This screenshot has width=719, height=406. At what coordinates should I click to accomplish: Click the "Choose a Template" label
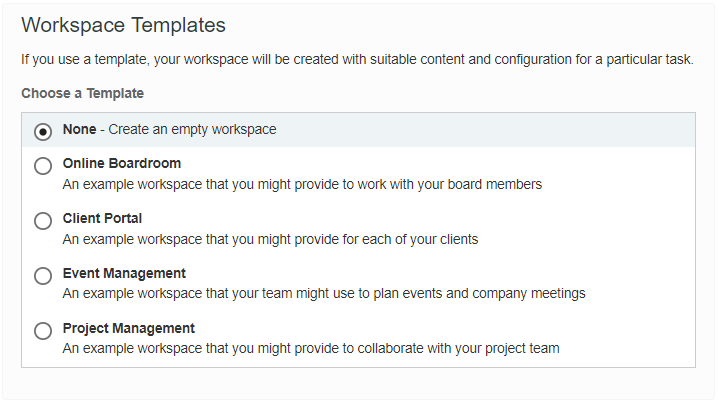(82, 94)
